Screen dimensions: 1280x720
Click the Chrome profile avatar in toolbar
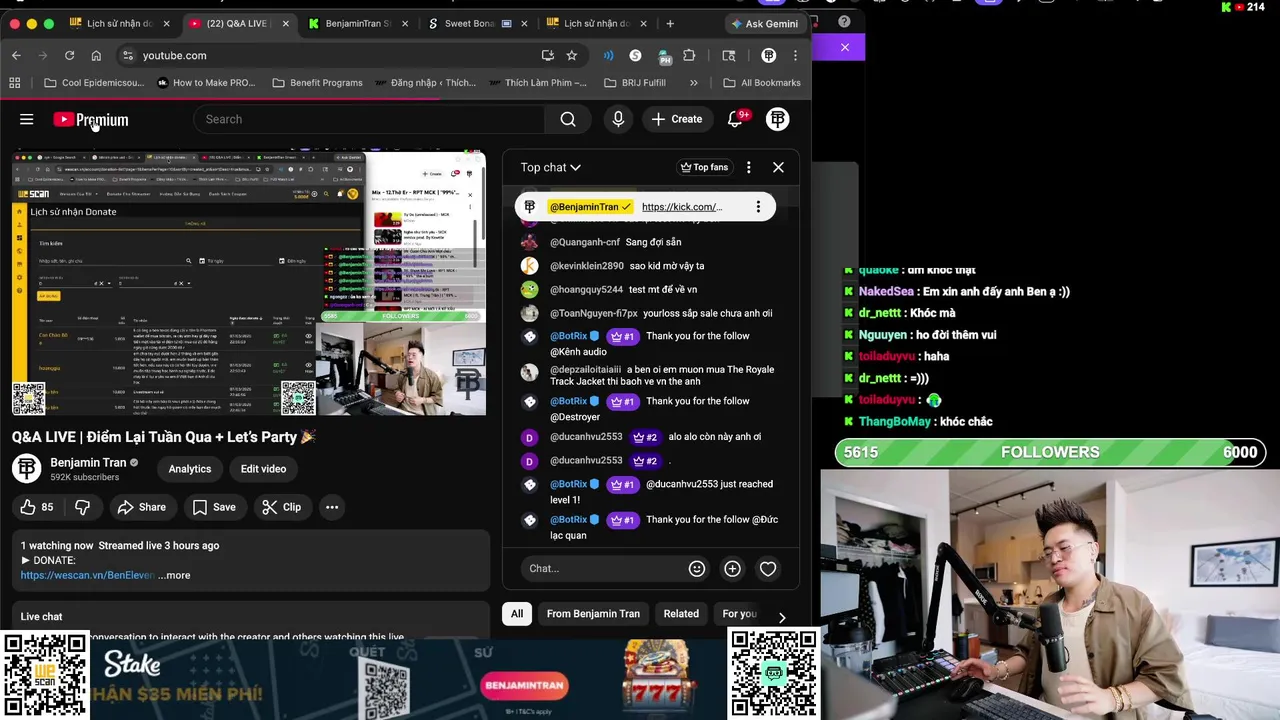coord(768,55)
